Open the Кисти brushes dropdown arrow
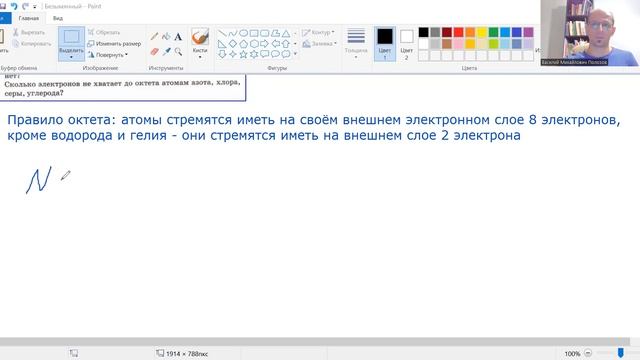Viewport: 640px width, 360px height. click(200, 57)
